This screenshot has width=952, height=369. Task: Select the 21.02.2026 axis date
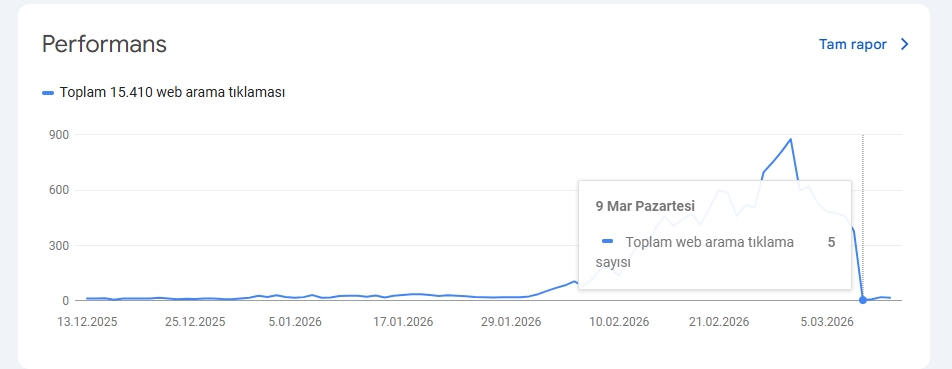click(x=719, y=322)
